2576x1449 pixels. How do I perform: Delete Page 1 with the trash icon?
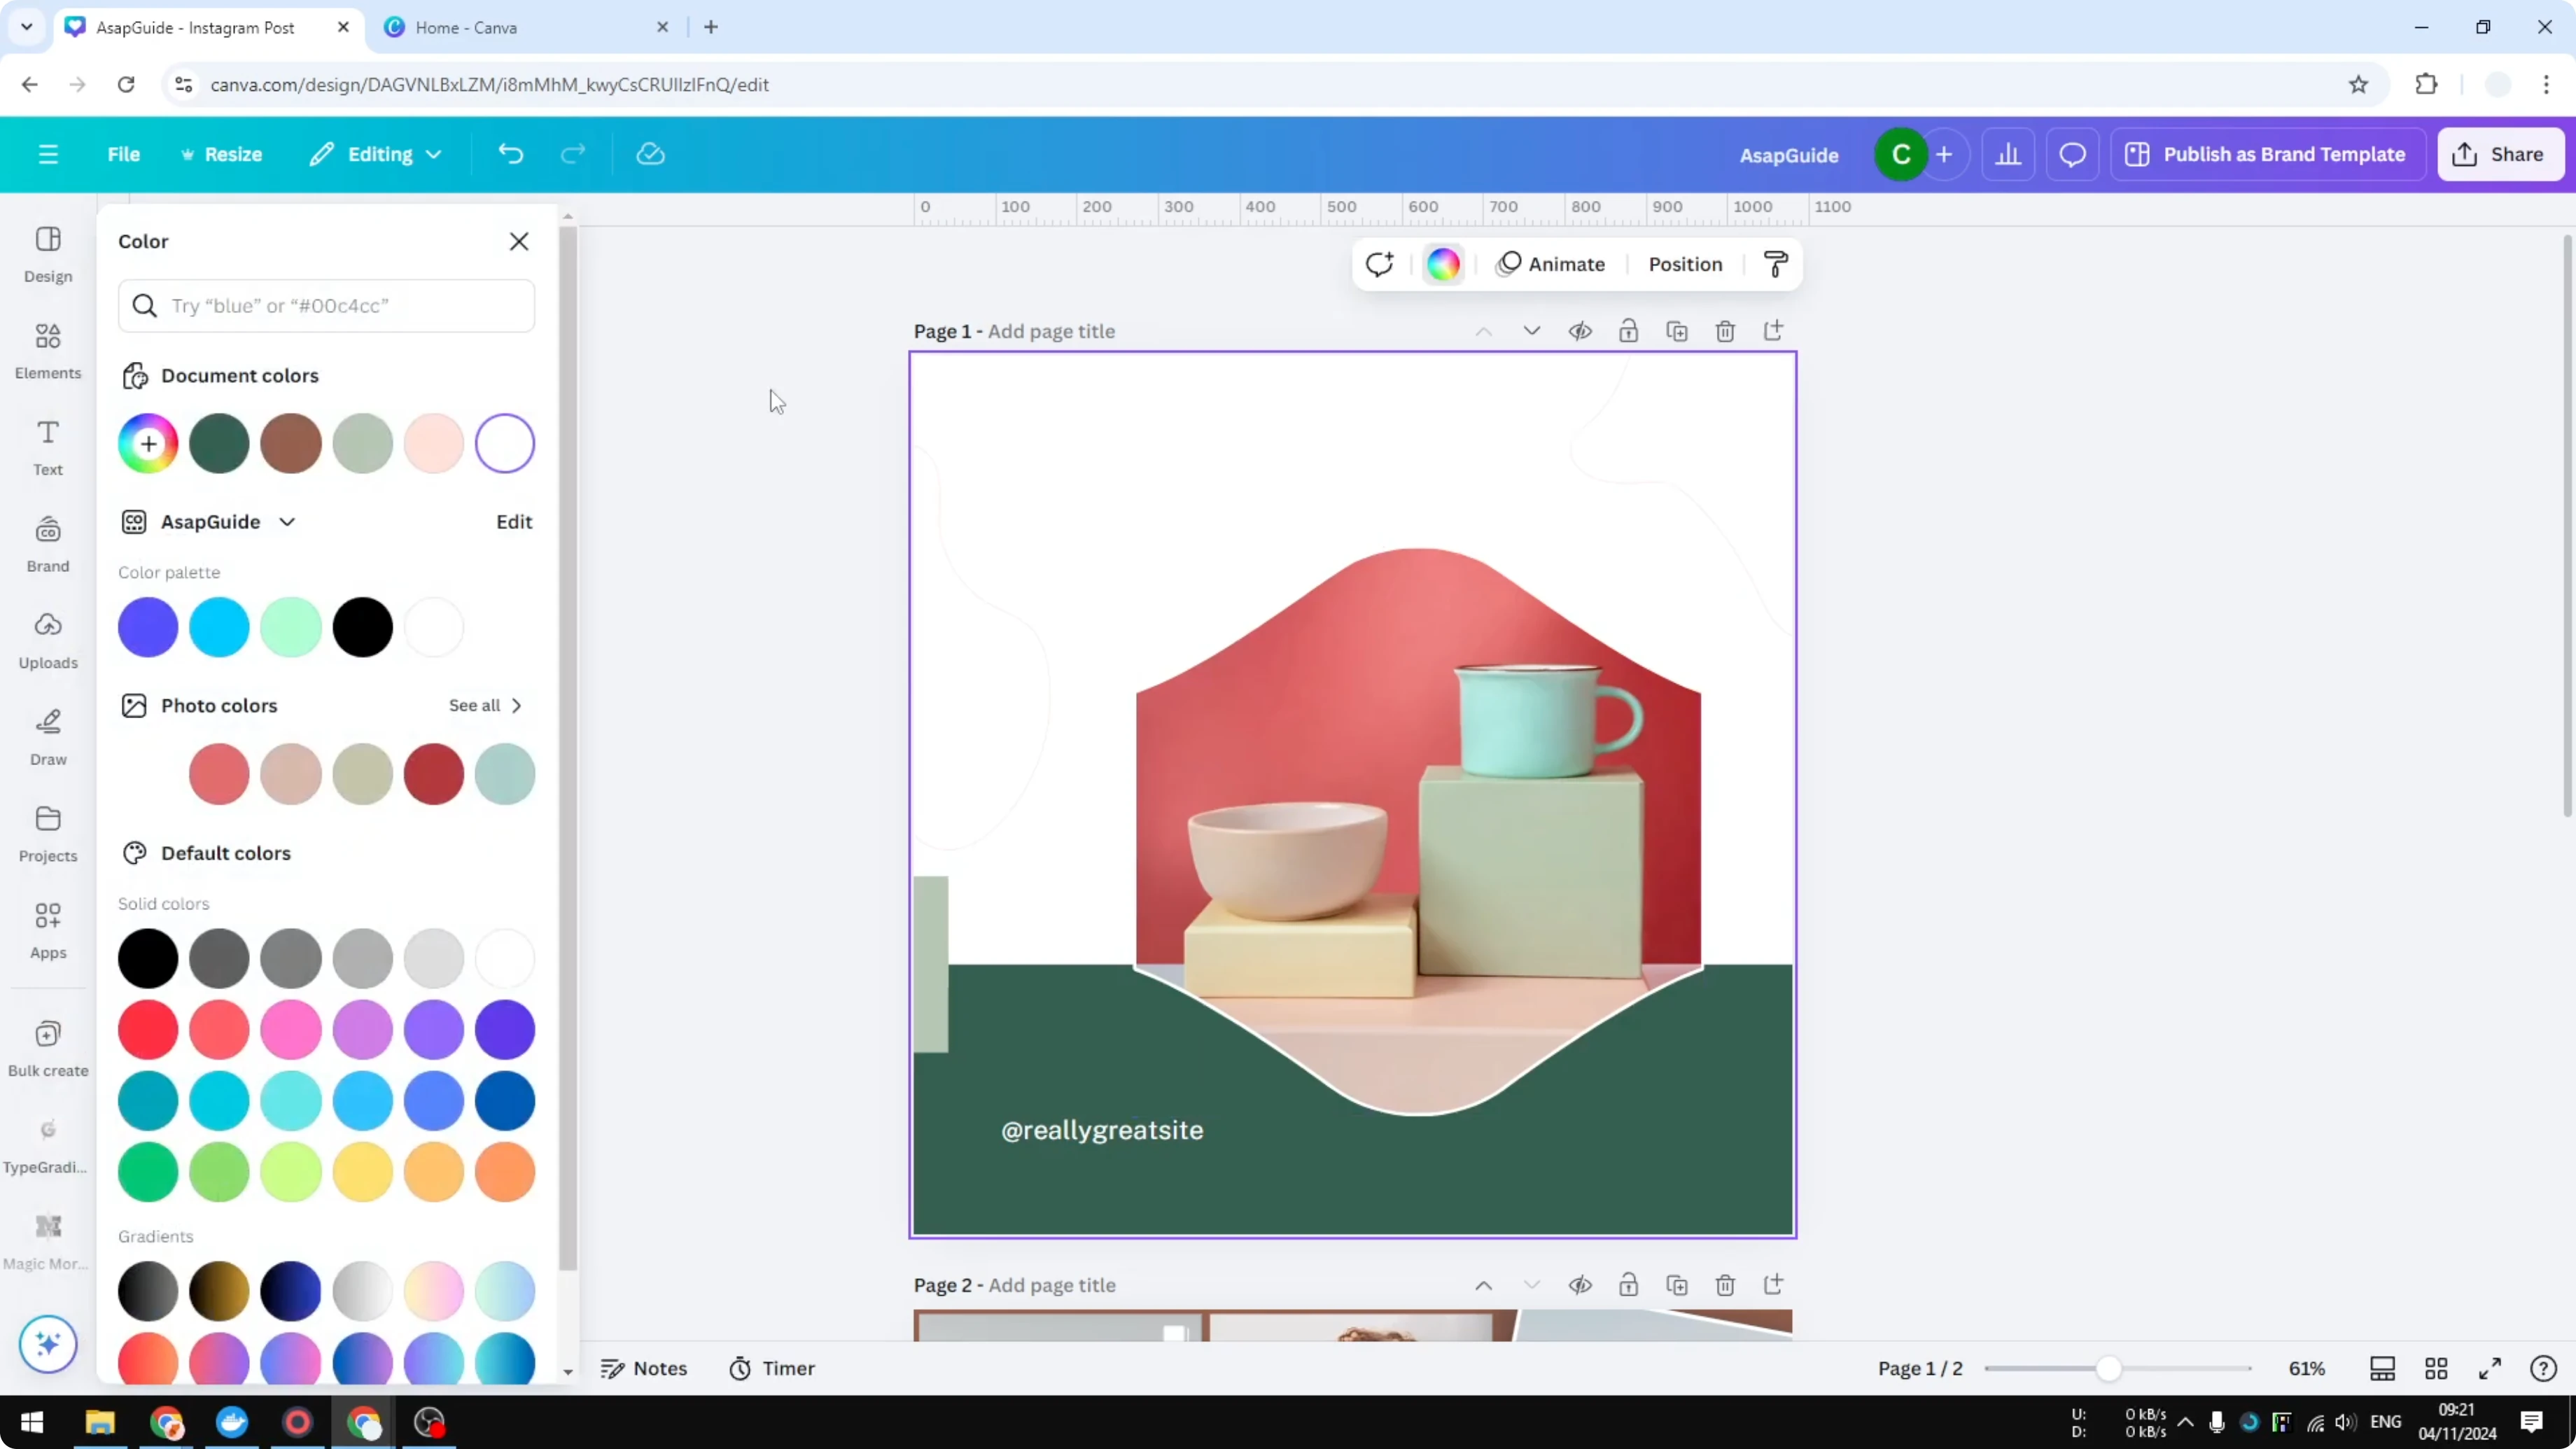[x=1726, y=330]
